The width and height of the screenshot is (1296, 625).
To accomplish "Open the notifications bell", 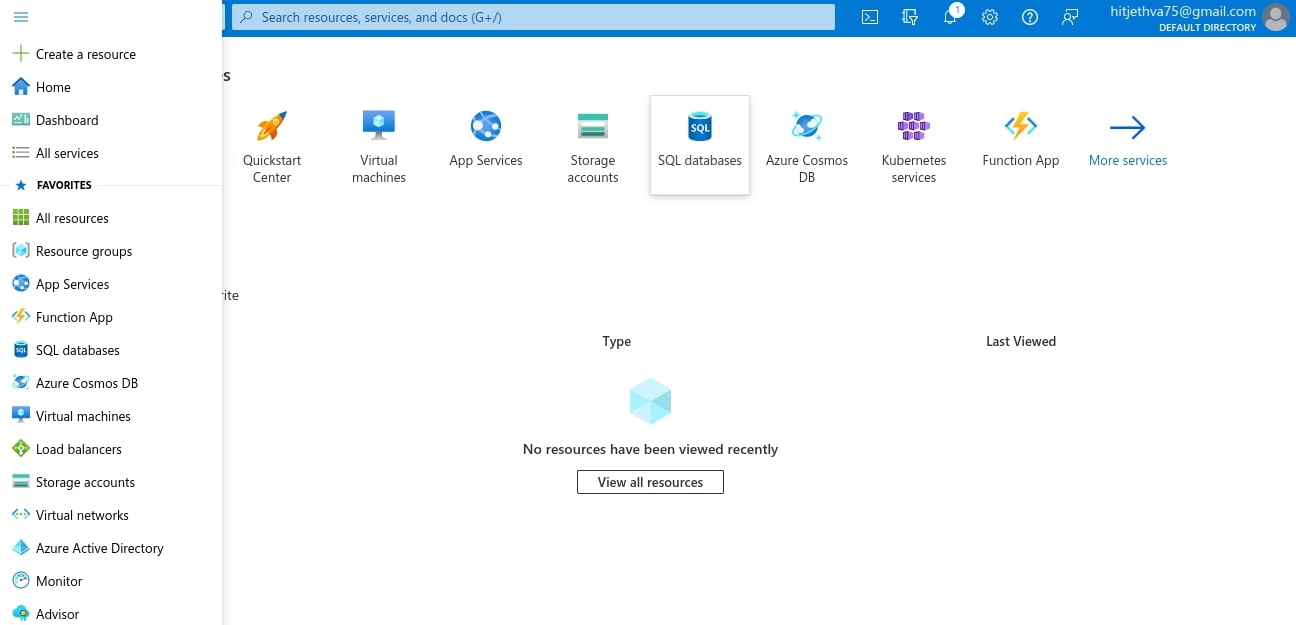I will click(951, 17).
